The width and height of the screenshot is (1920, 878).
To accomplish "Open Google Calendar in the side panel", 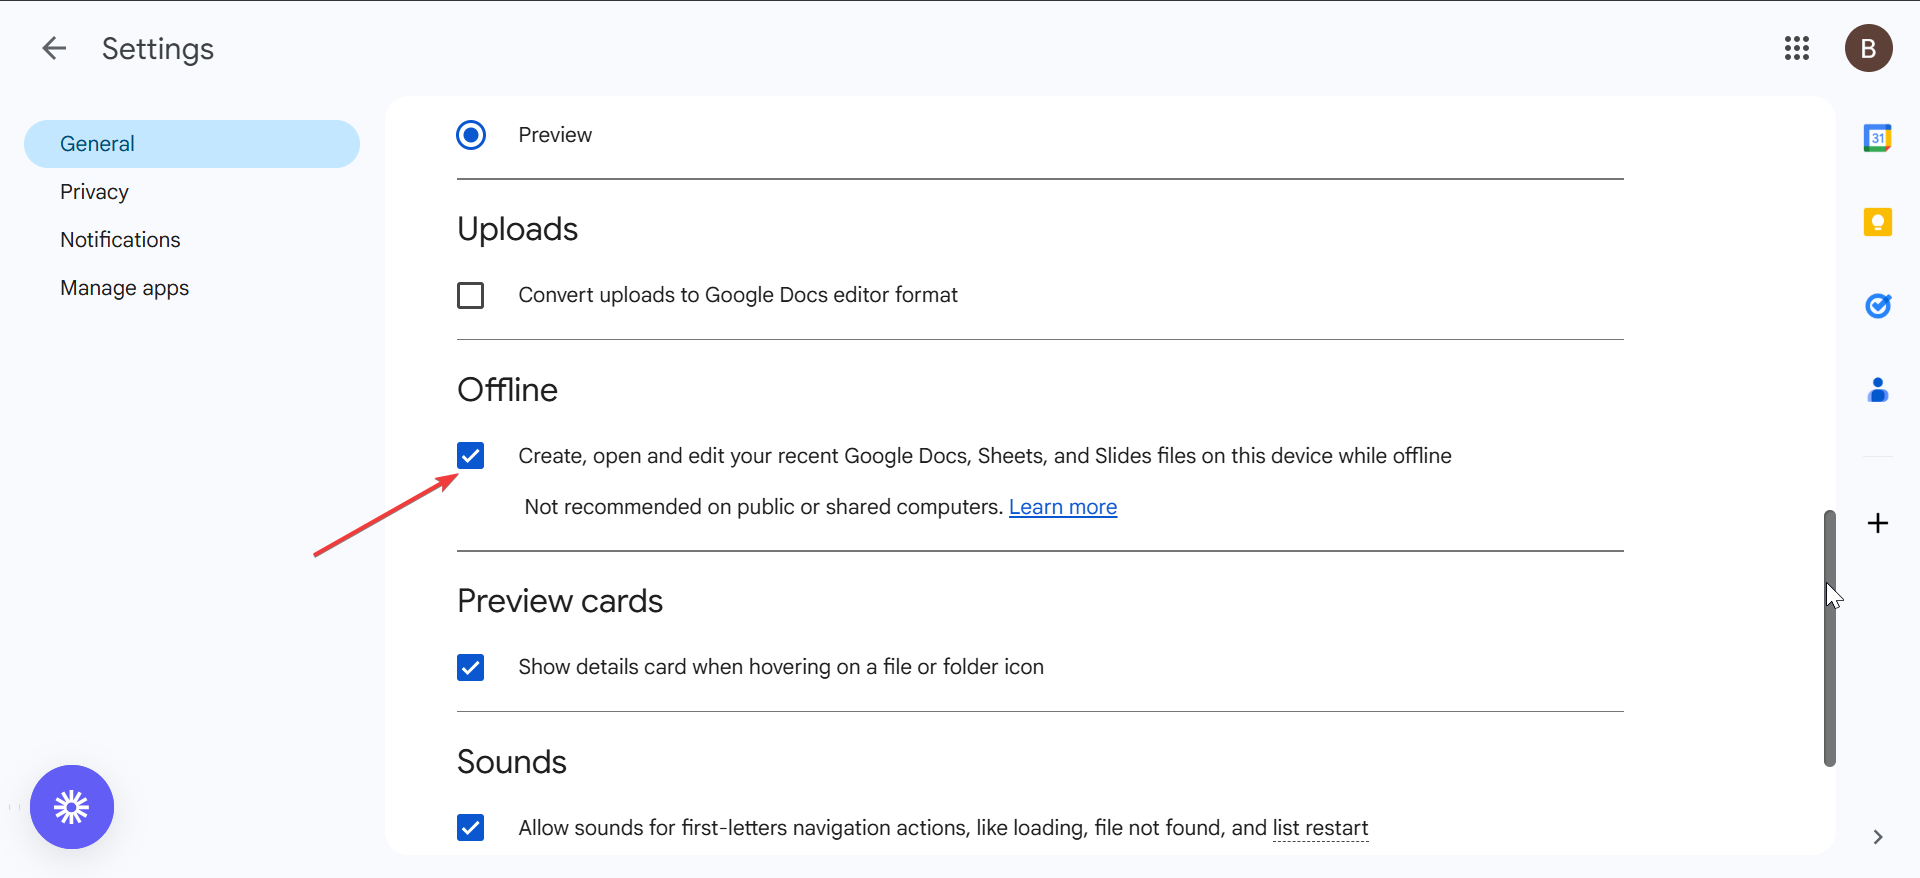I will (1877, 138).
